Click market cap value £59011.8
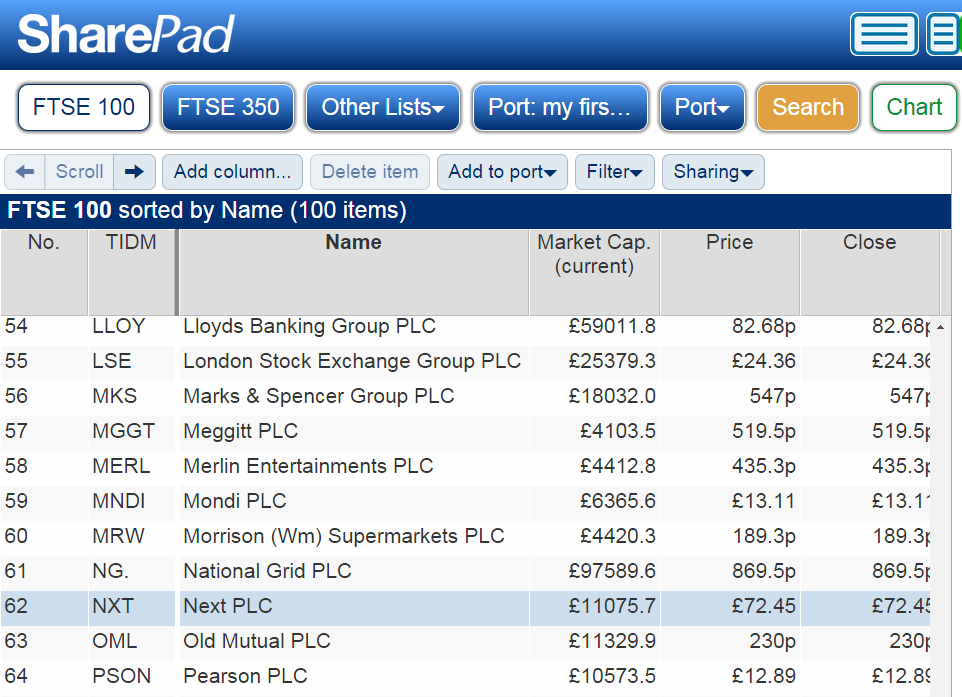 [x=612, y=326]
